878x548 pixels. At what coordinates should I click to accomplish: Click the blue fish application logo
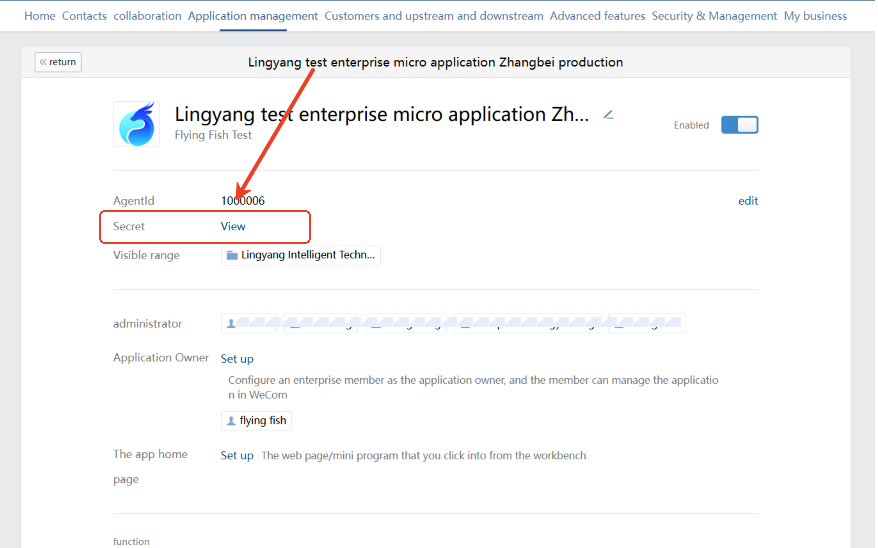(137, 124)
